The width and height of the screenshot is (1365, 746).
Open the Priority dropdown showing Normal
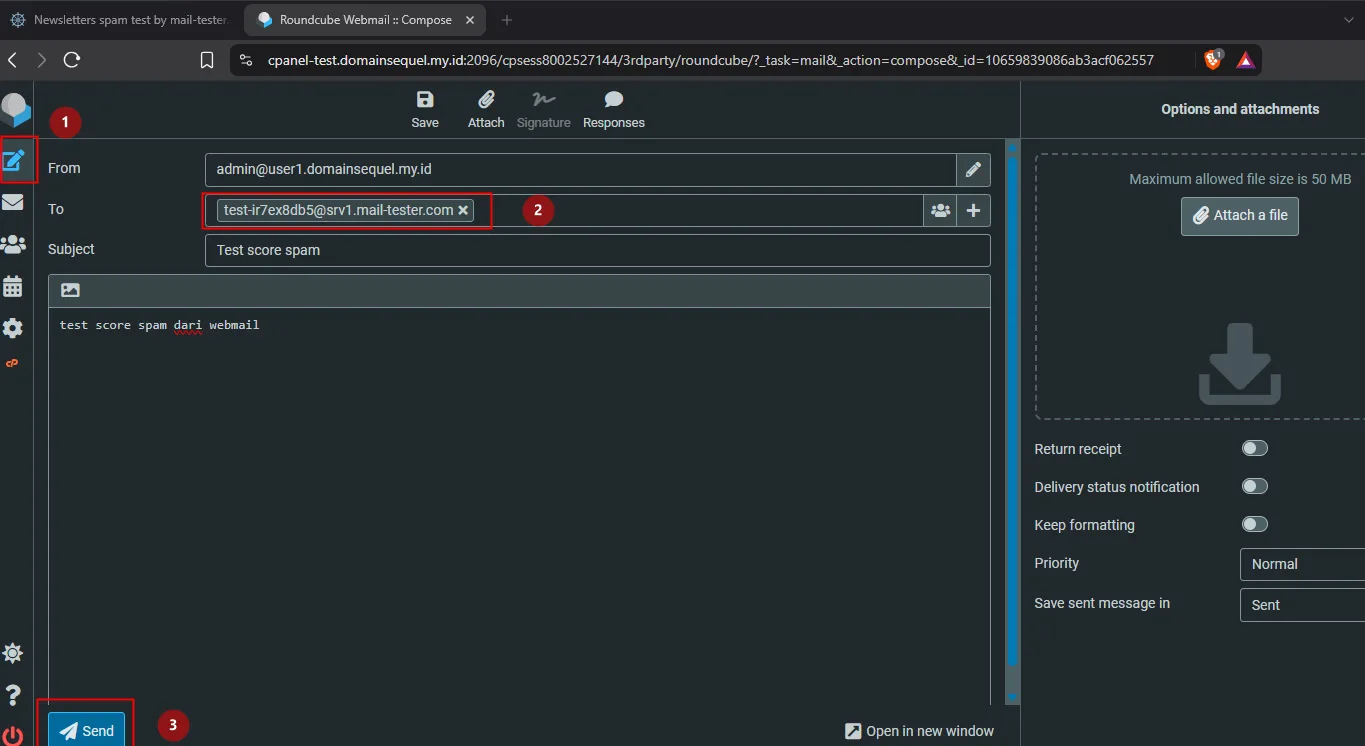pos(1302,564)
